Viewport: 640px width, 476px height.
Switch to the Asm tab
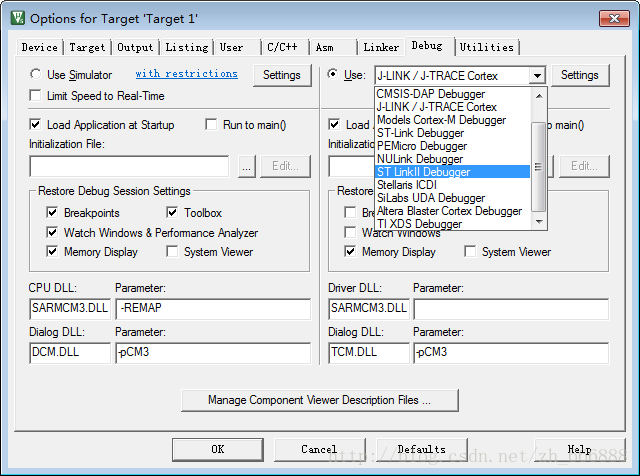pyautogui.click(x=333, y=47)
